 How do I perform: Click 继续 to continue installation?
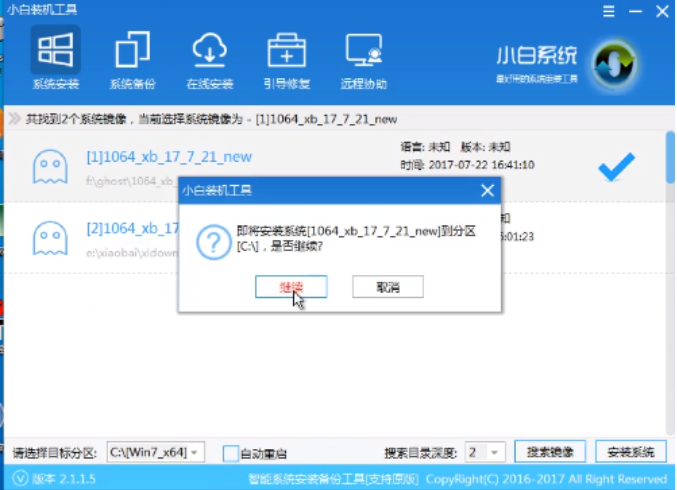290,287
